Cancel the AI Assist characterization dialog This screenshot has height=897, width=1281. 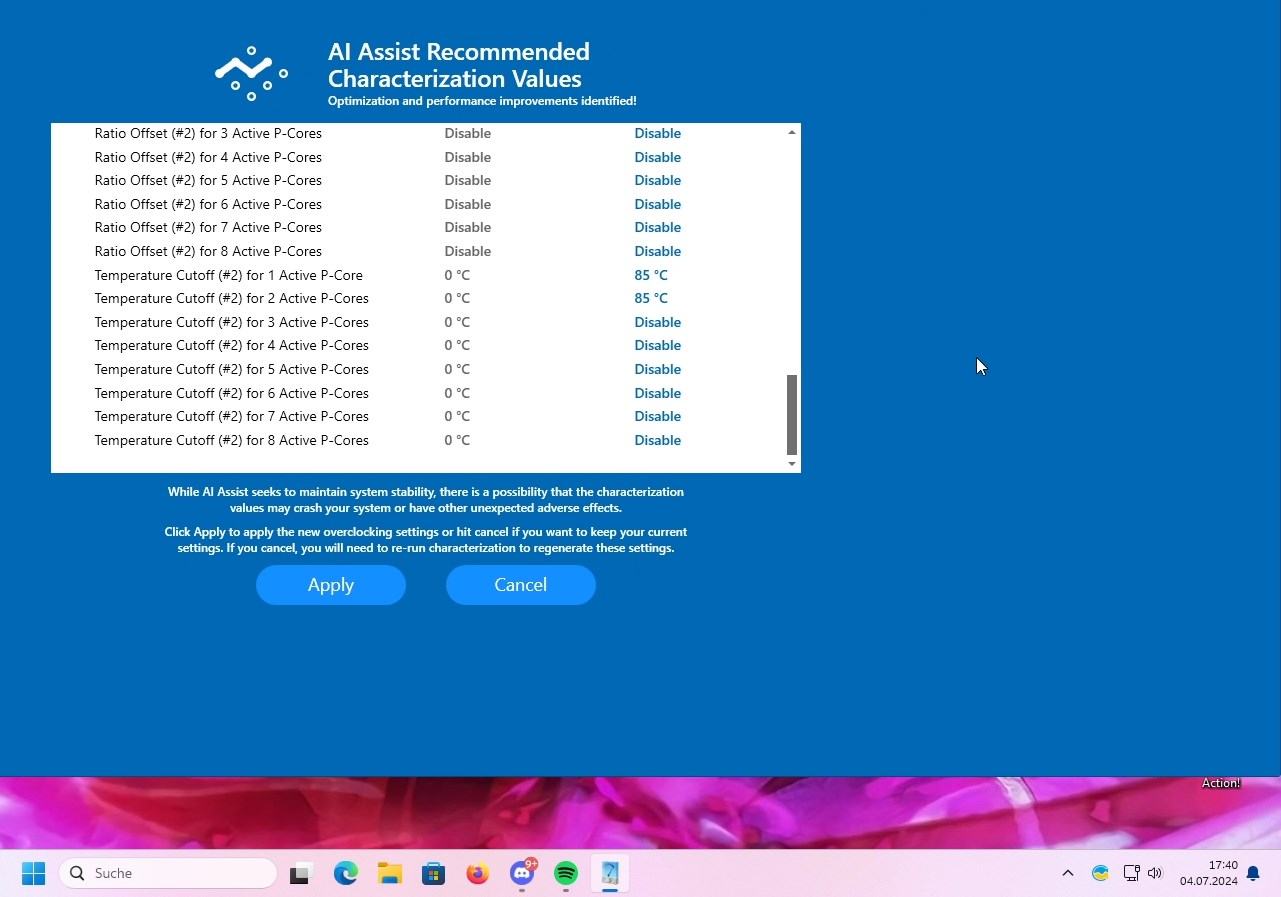click(521, 585)
